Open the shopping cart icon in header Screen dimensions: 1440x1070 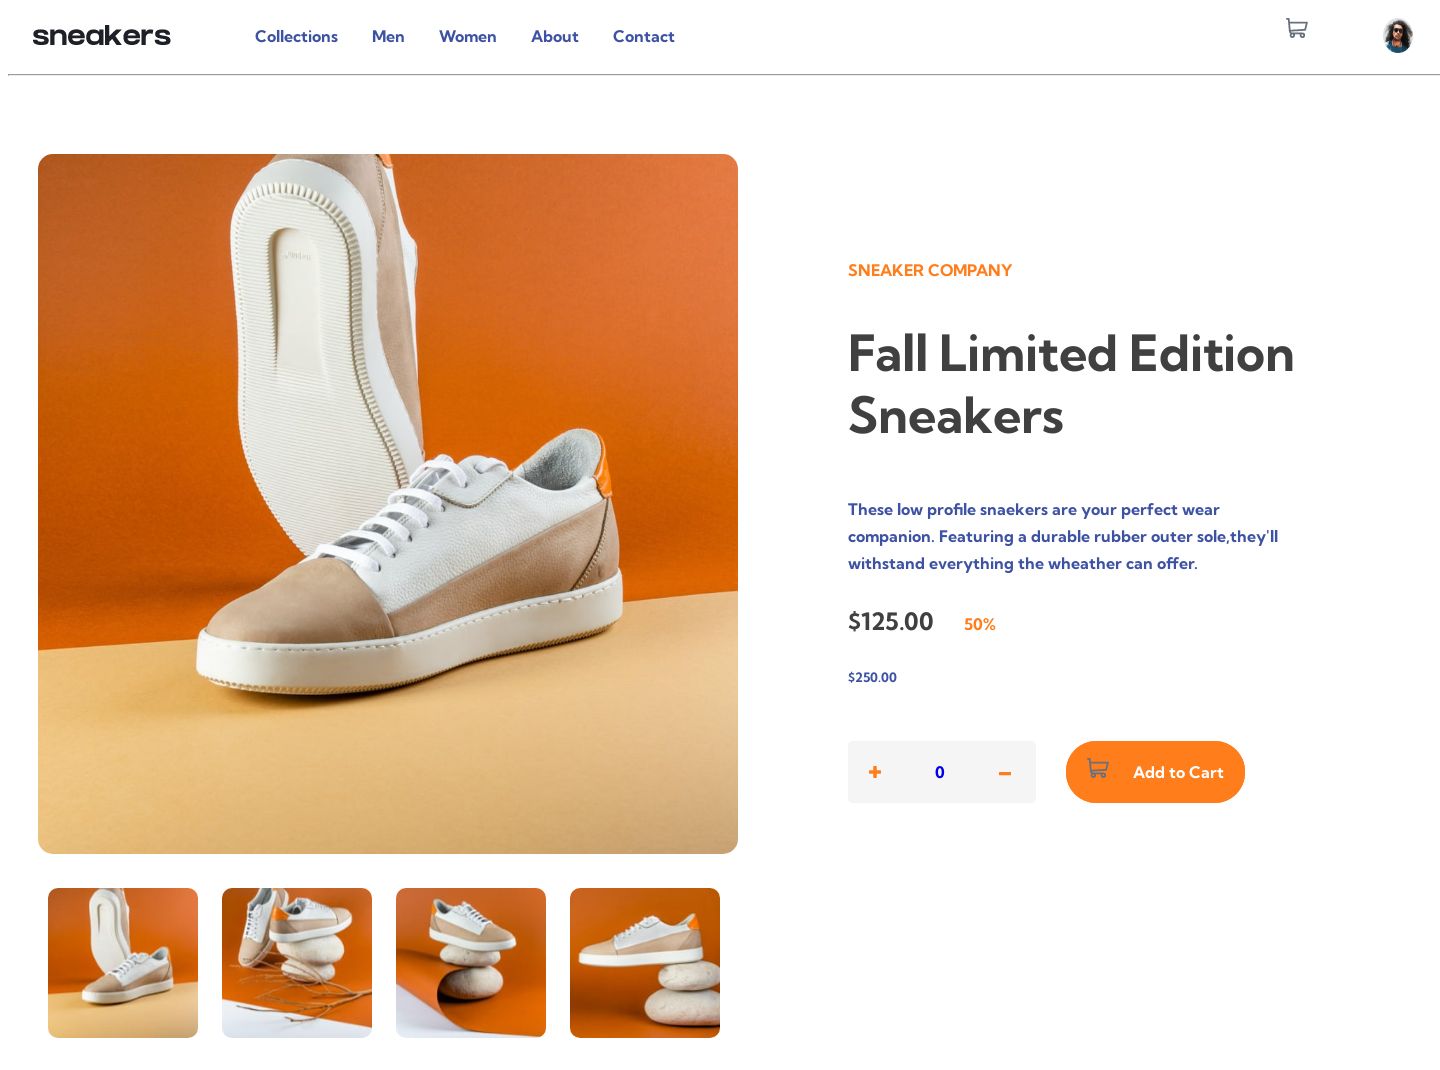[x=1296, y=29]
